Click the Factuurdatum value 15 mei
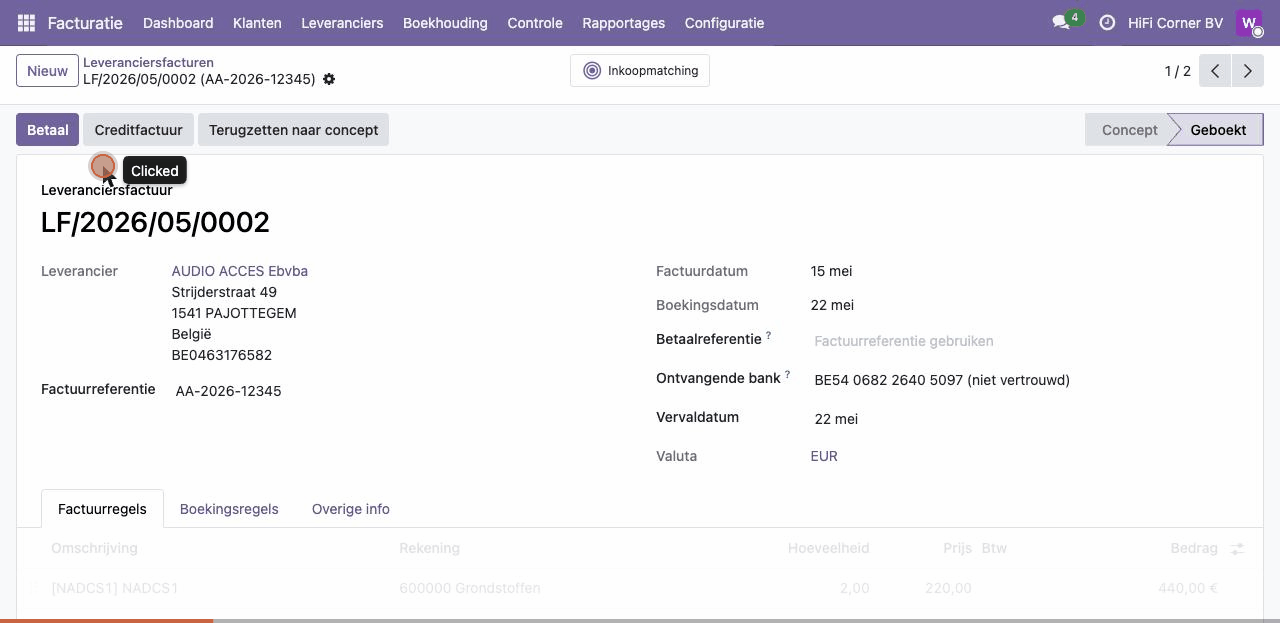The width and height of the screenshot is (1280, 623). tap(831, 271)
